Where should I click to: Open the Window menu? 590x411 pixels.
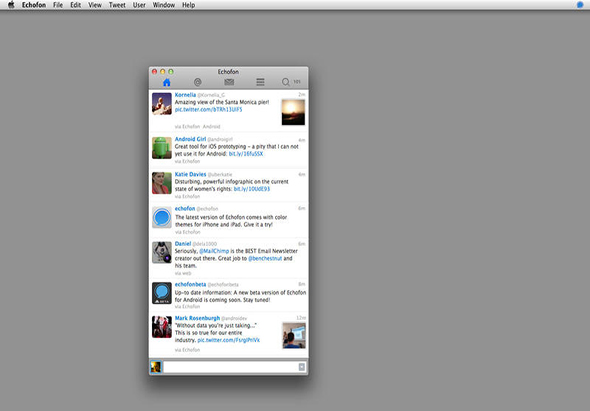pos(164,5)
